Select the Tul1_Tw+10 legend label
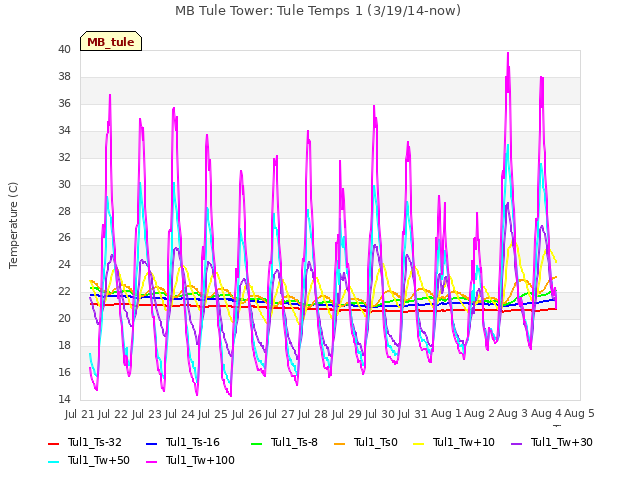 click(464, 442)
